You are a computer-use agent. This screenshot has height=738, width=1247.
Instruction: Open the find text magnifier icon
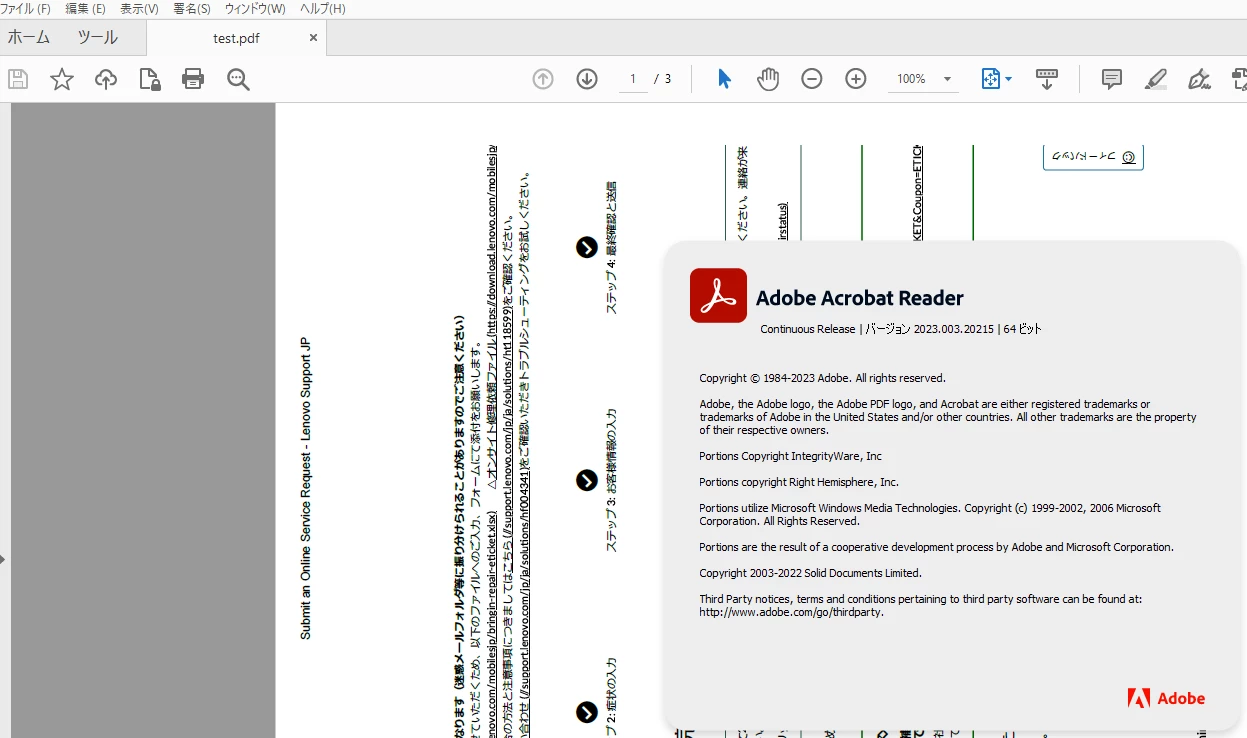pyautogui.click(x=238, y=79)
